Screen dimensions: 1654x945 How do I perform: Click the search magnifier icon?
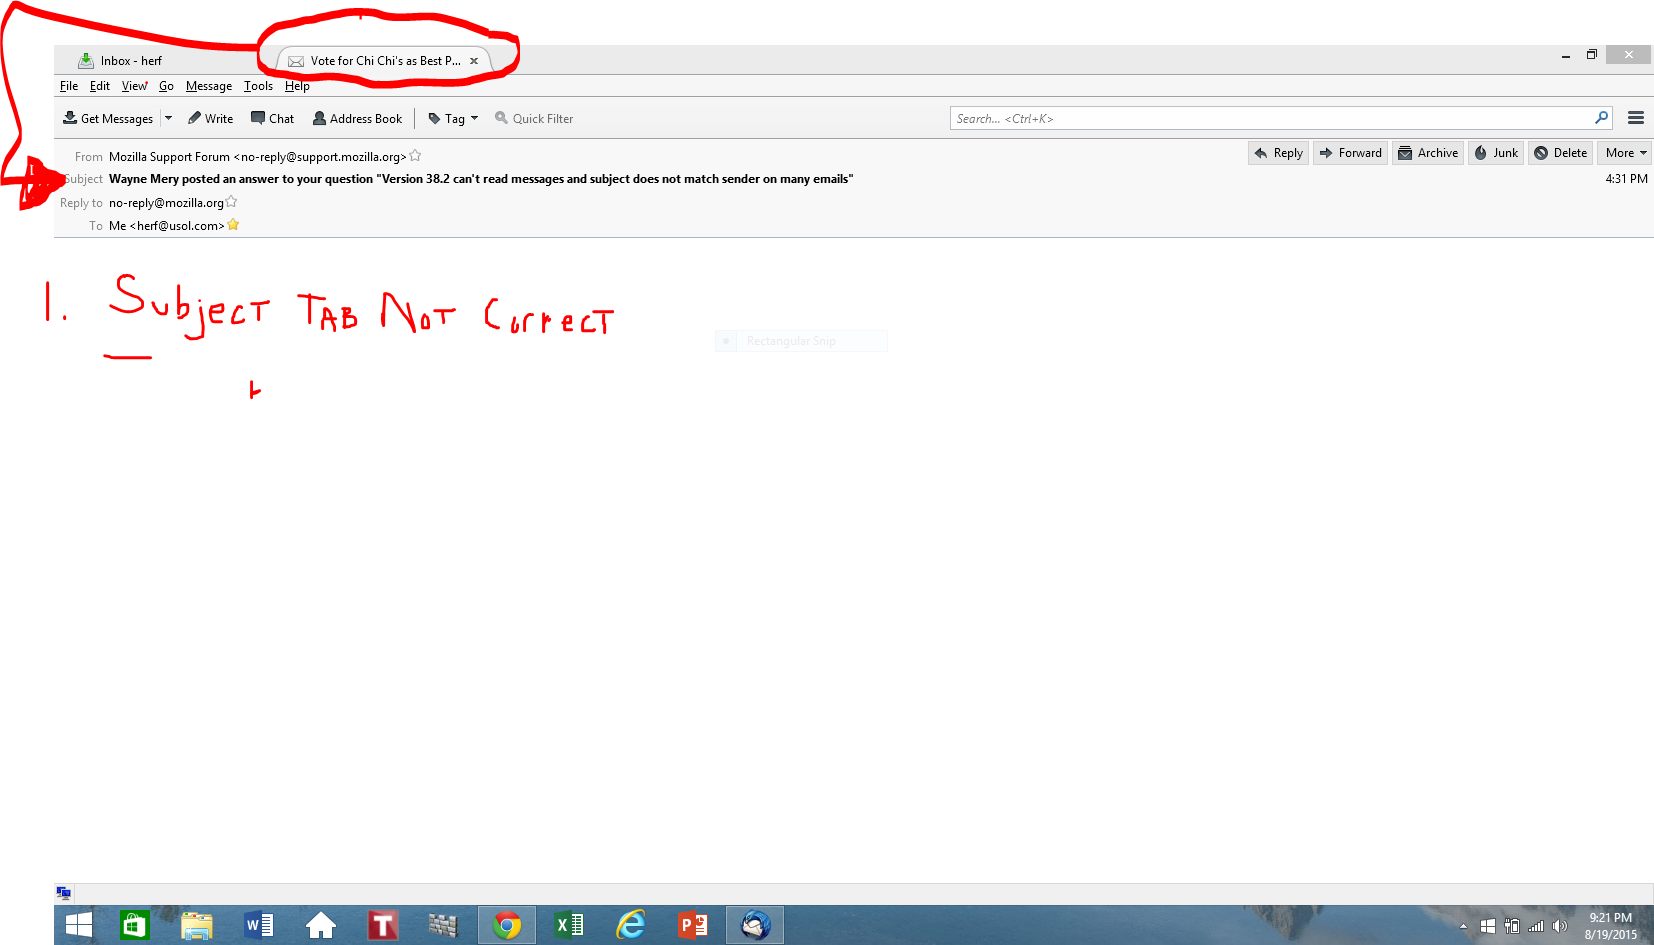(x=1601, y=118)
